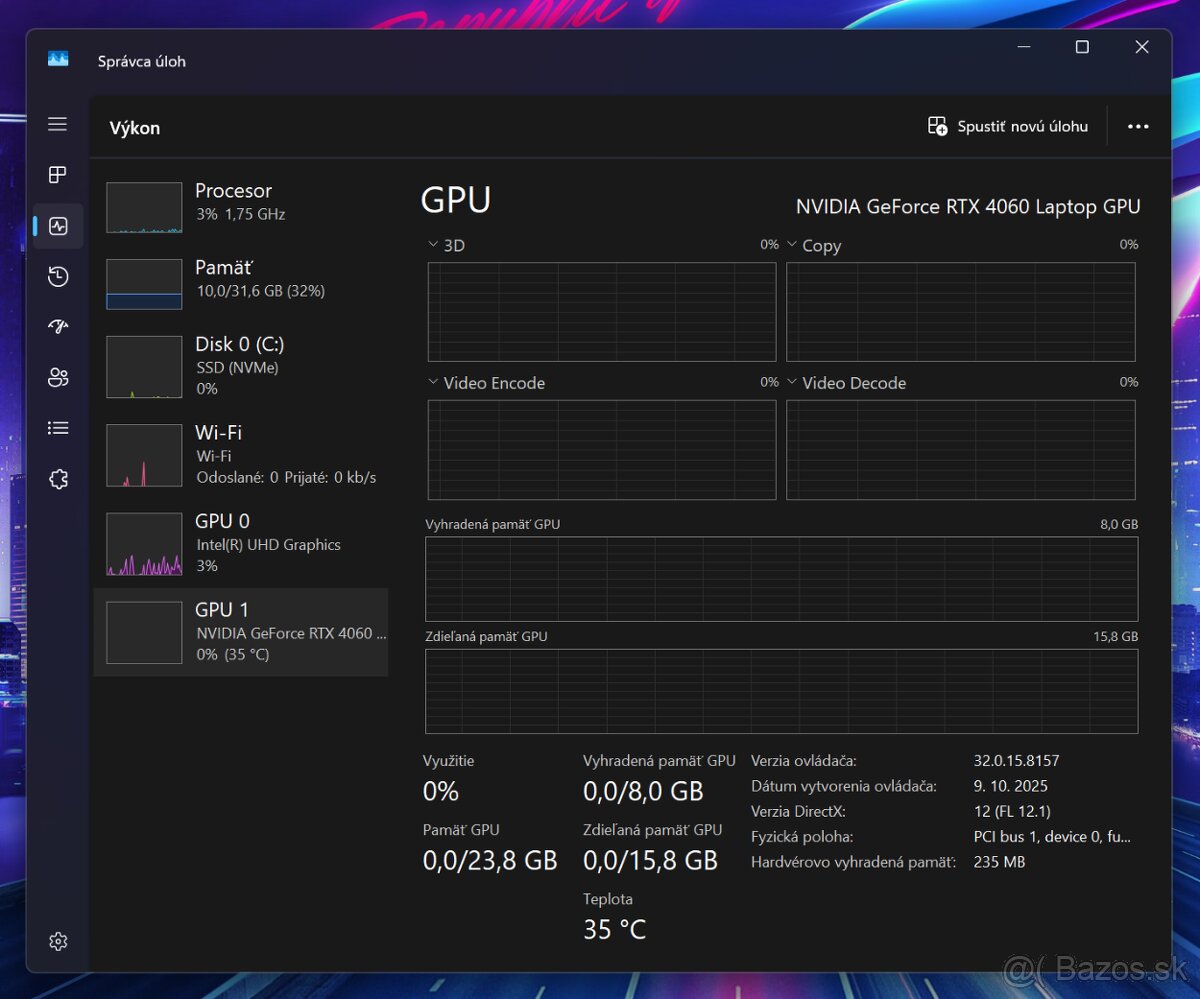Expand the navigation pane with hamburger icon
This screenshot has height=999, width=1200.
57,124
